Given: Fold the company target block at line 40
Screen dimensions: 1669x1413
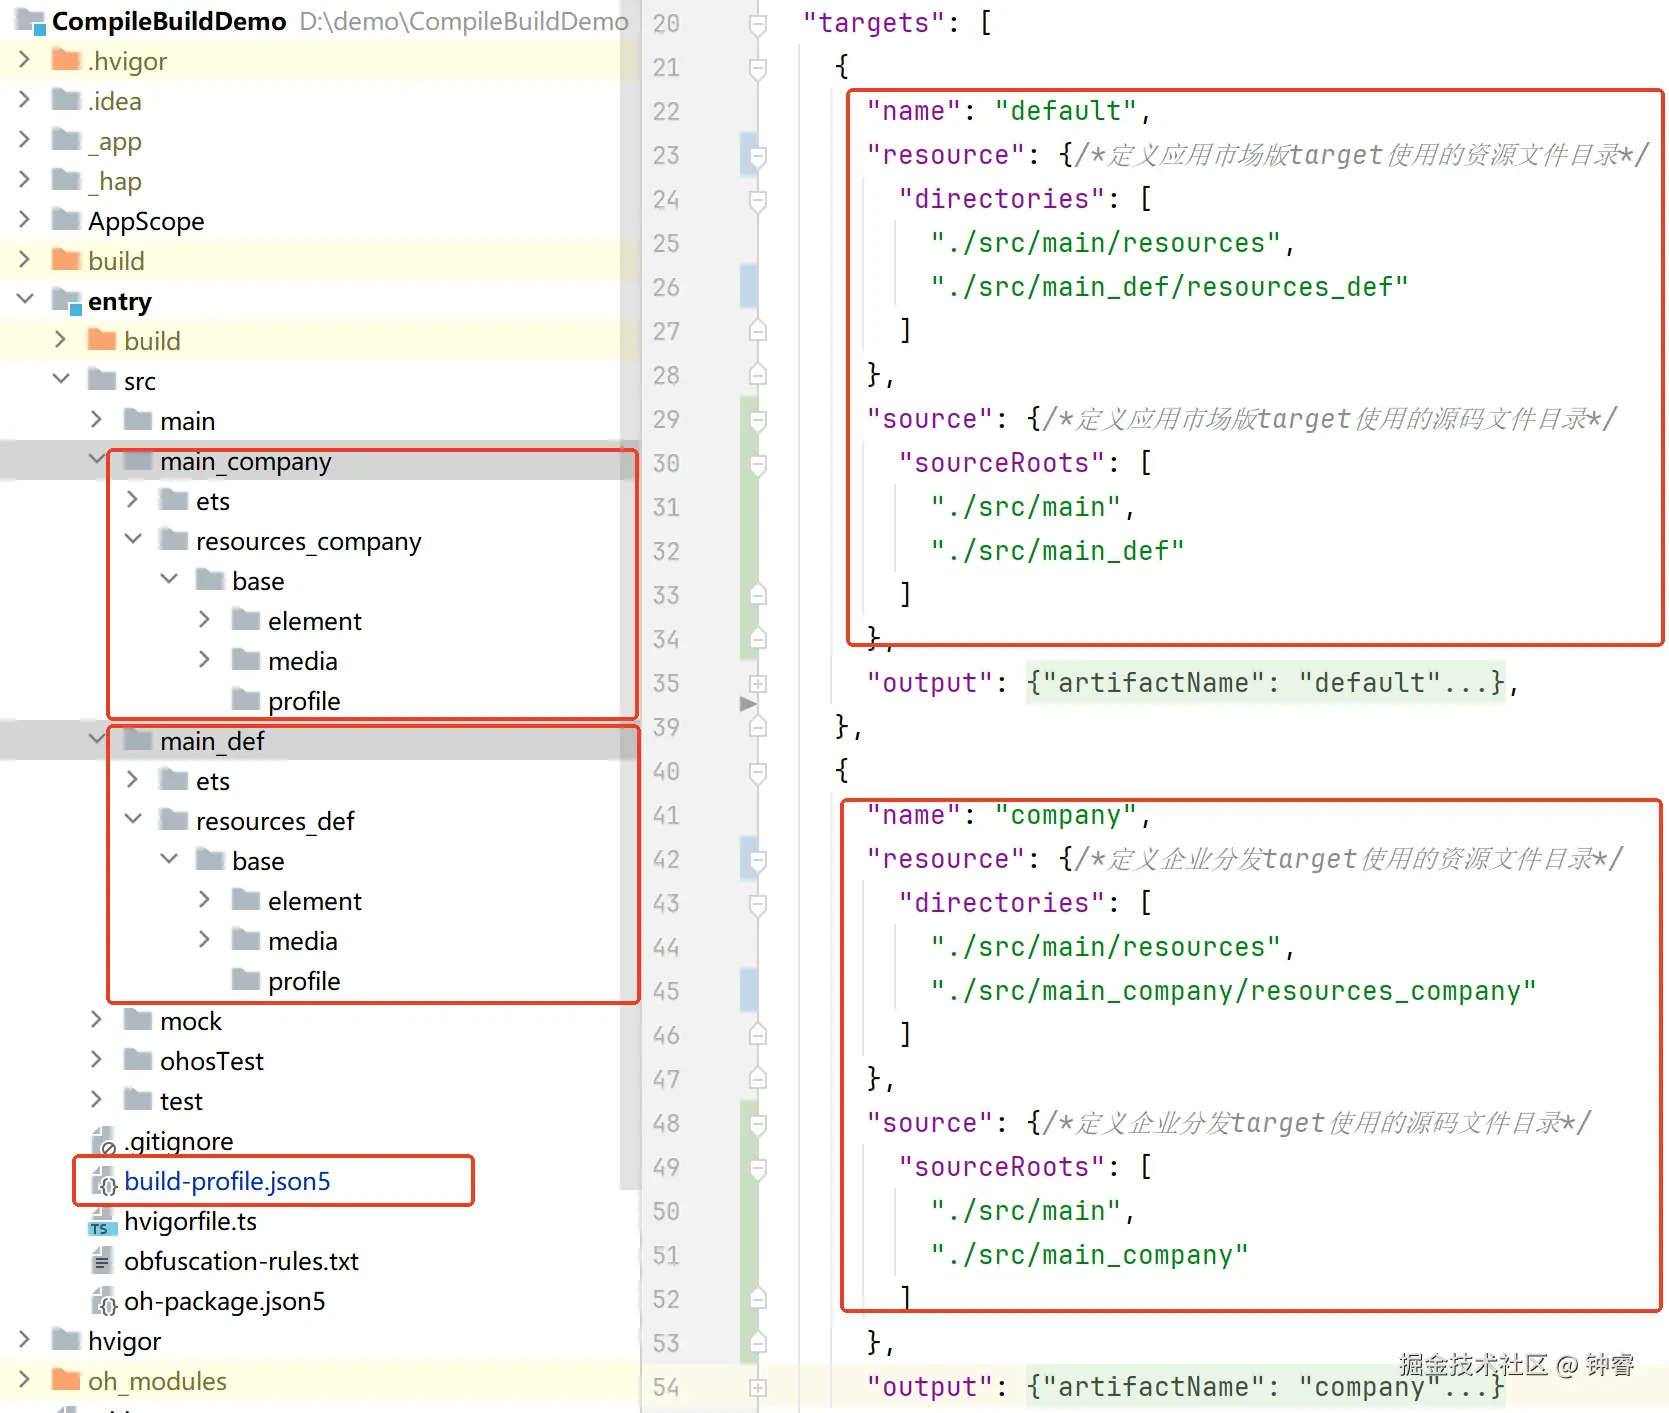Looking at the screenshot, I should [x=758, y=772].
